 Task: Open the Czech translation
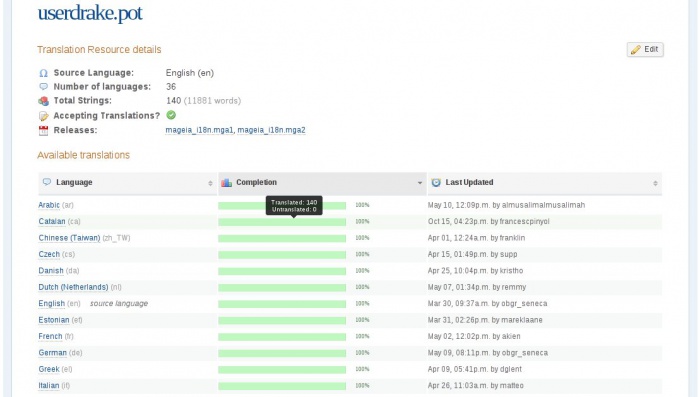tap(49, 254)
